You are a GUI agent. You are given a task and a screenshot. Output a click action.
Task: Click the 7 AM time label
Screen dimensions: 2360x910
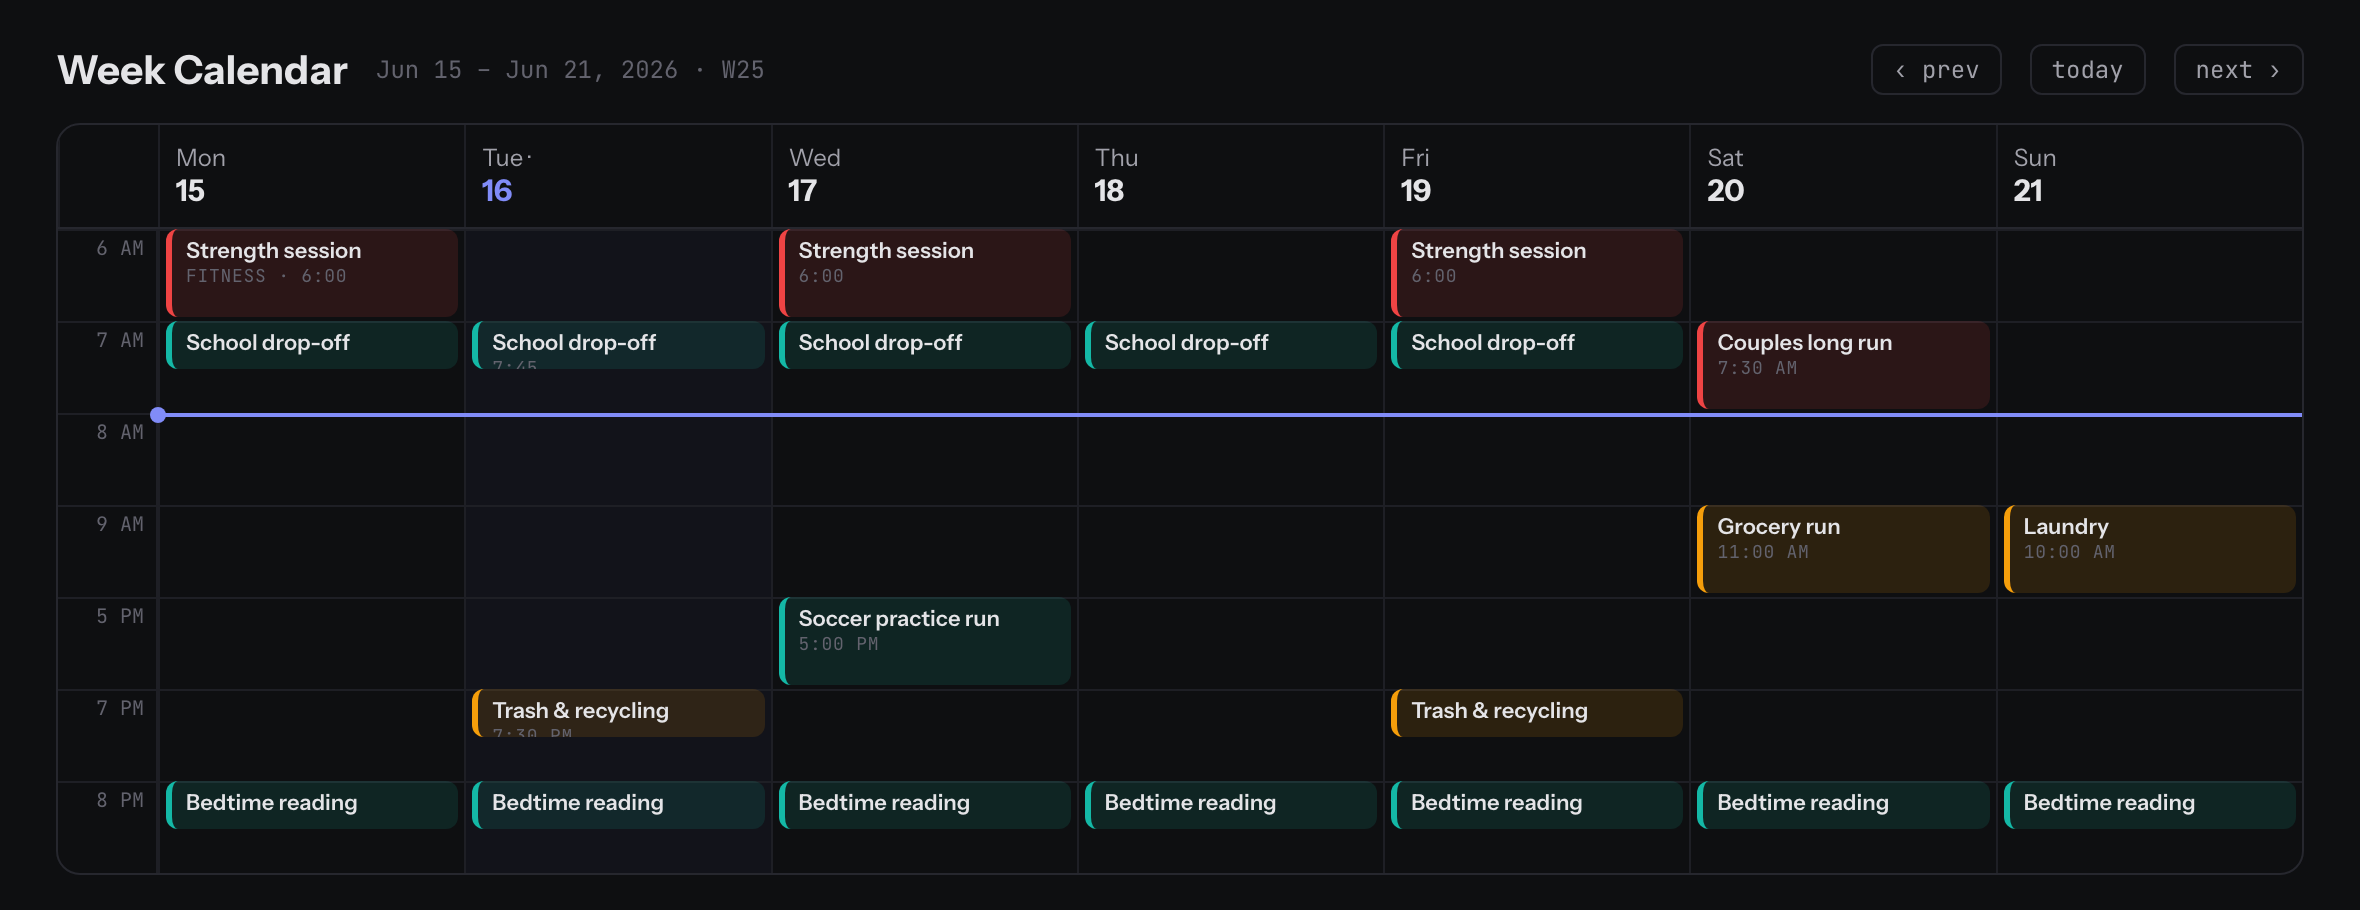120,340
